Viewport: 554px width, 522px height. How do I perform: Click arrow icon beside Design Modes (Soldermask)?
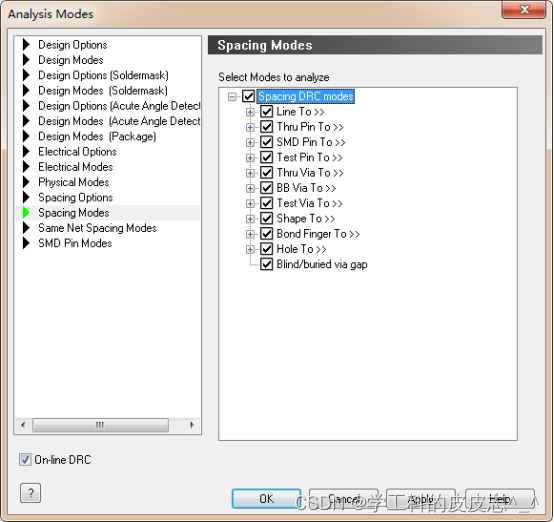pyautogui.click(x=26, y=90)
